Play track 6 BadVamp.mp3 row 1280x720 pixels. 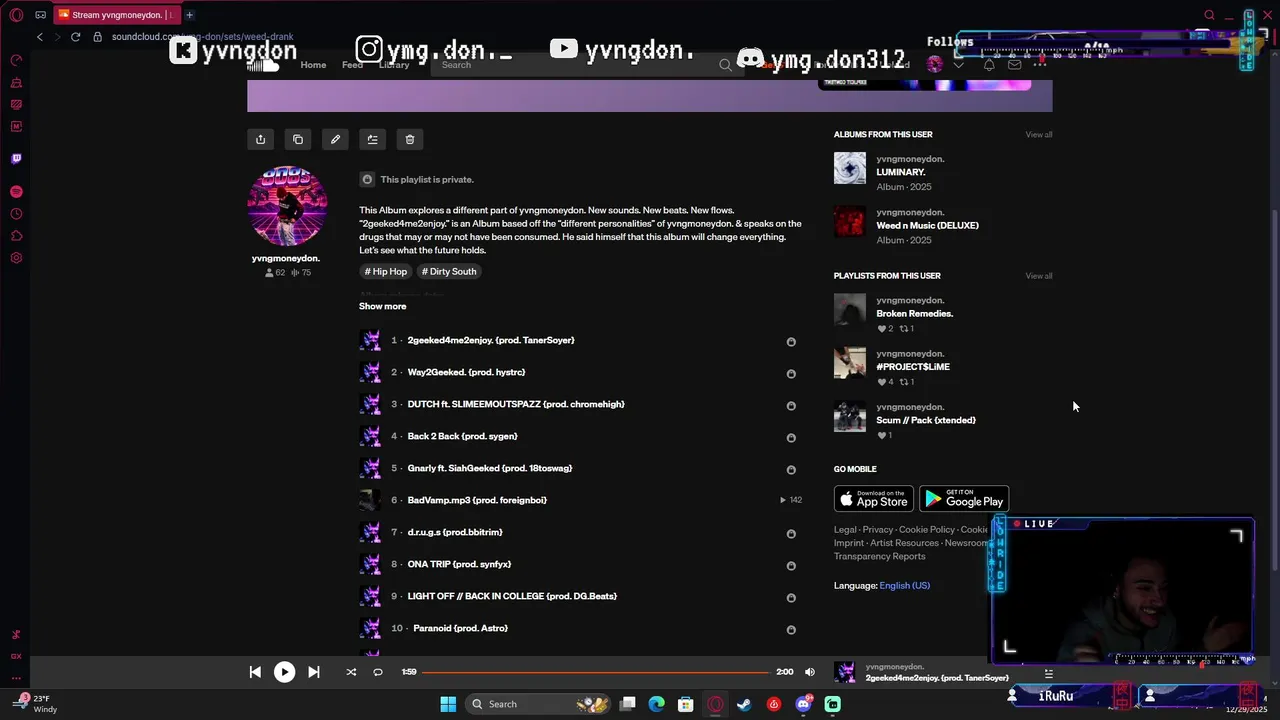[x=580, y=500]
